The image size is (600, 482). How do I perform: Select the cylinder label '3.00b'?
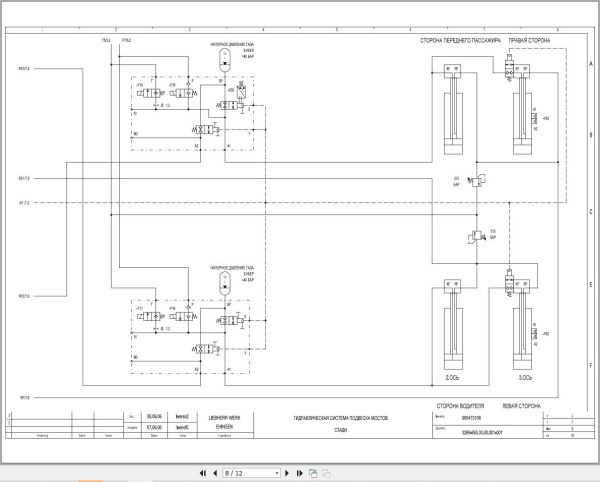pyautogui.click(x=525, y=378)
